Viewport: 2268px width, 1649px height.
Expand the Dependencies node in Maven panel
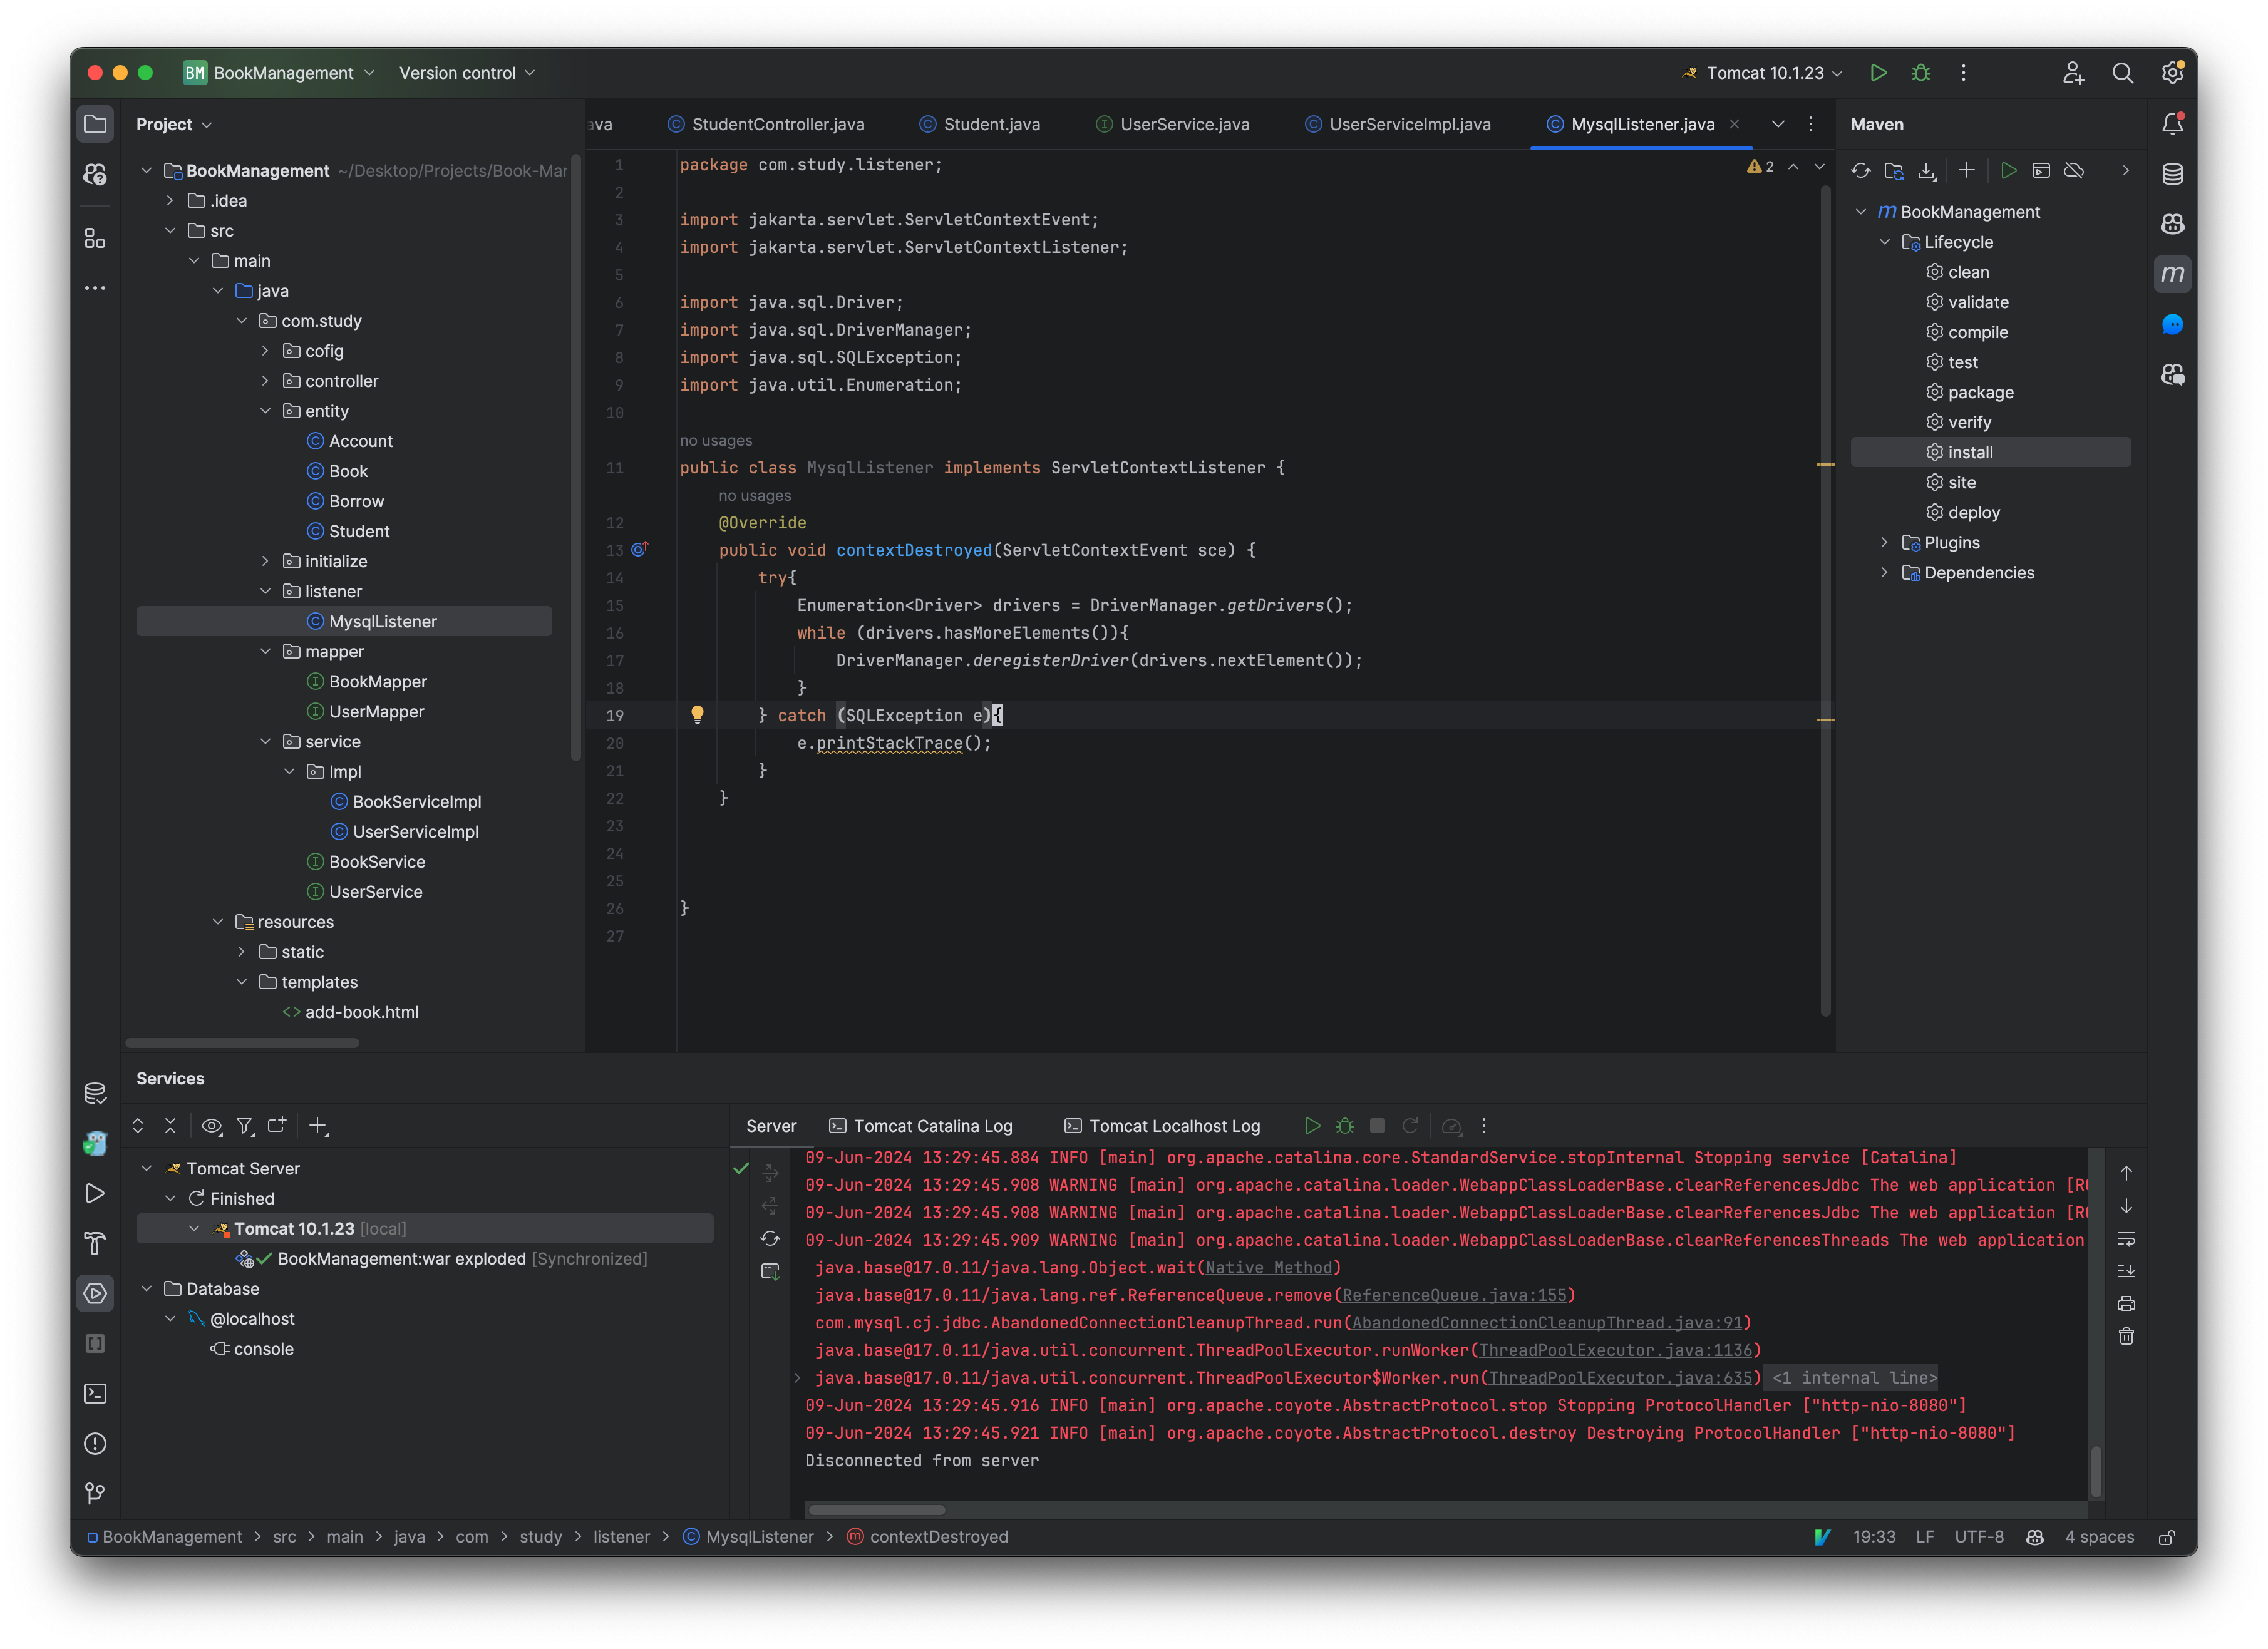pyautogui.click(x=1885, y=572)
